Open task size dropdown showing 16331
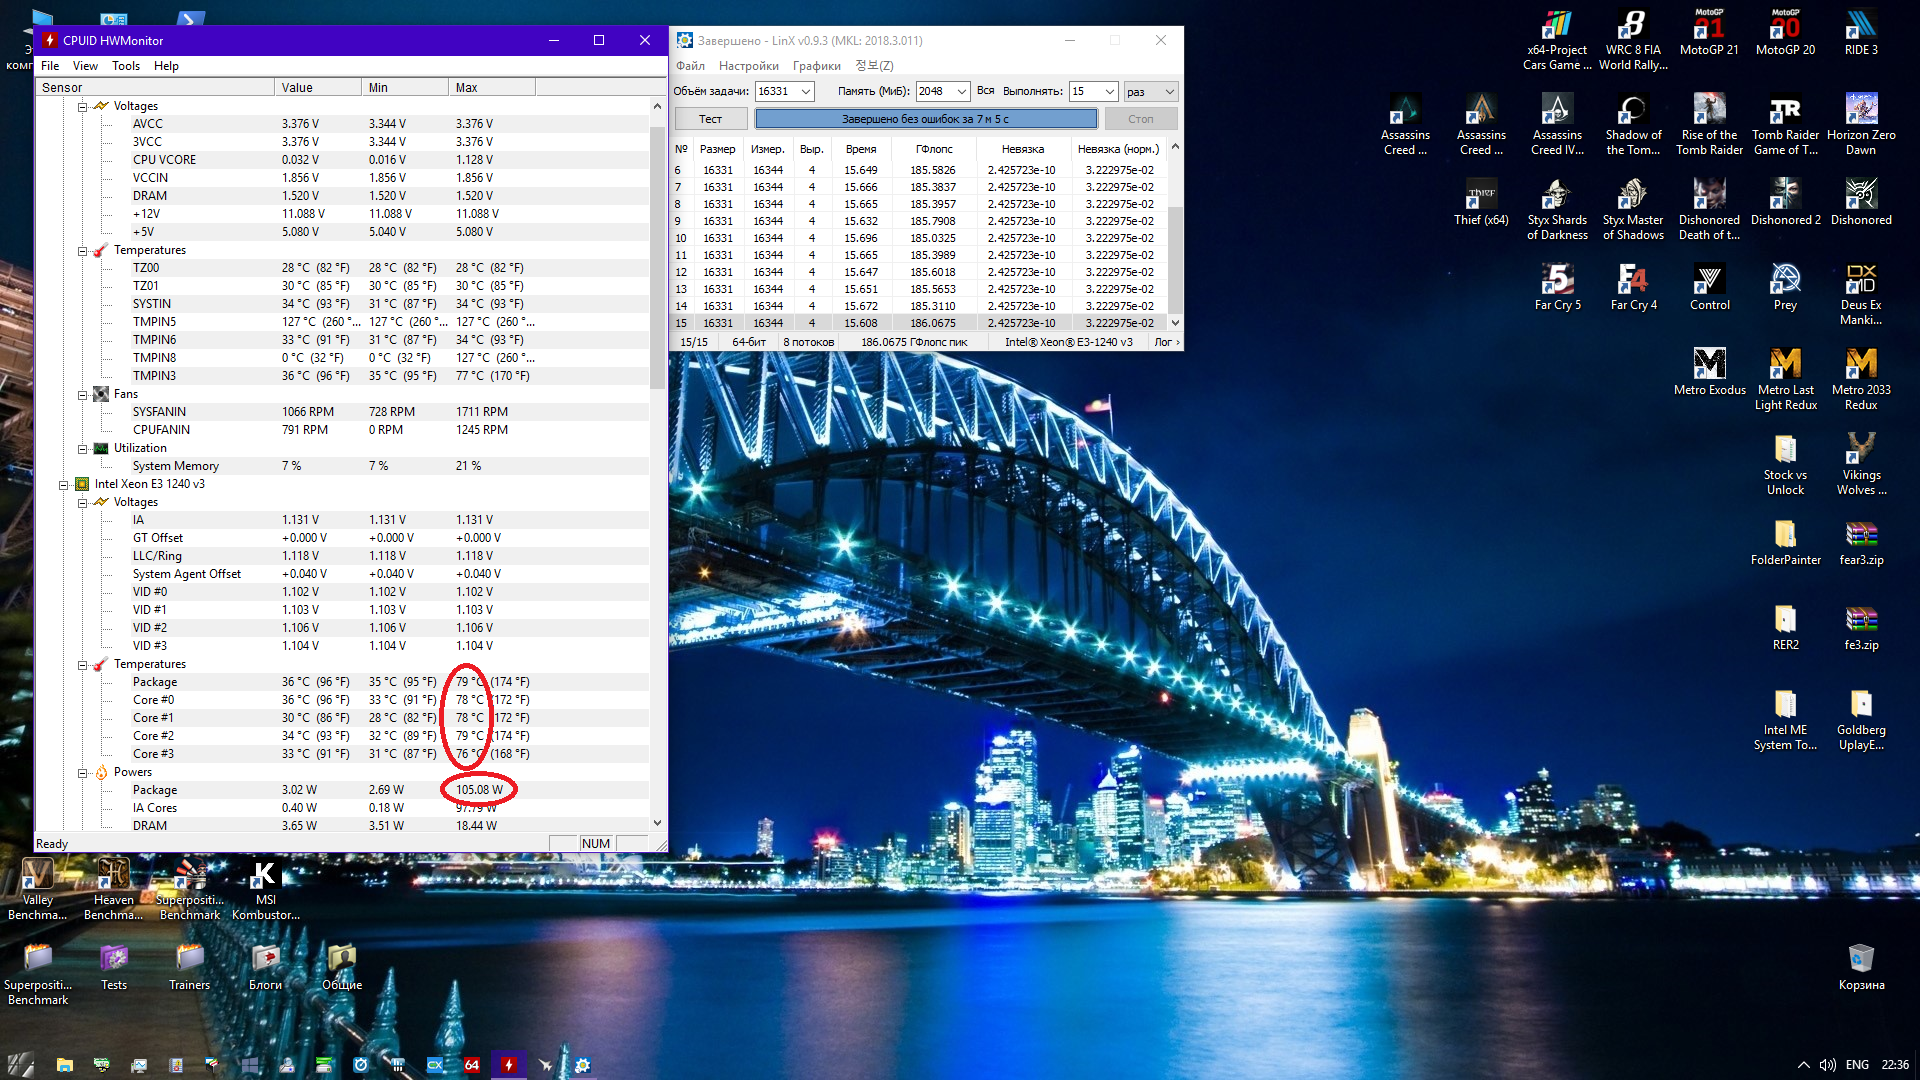1920x1080 pixels. (806, 91)
